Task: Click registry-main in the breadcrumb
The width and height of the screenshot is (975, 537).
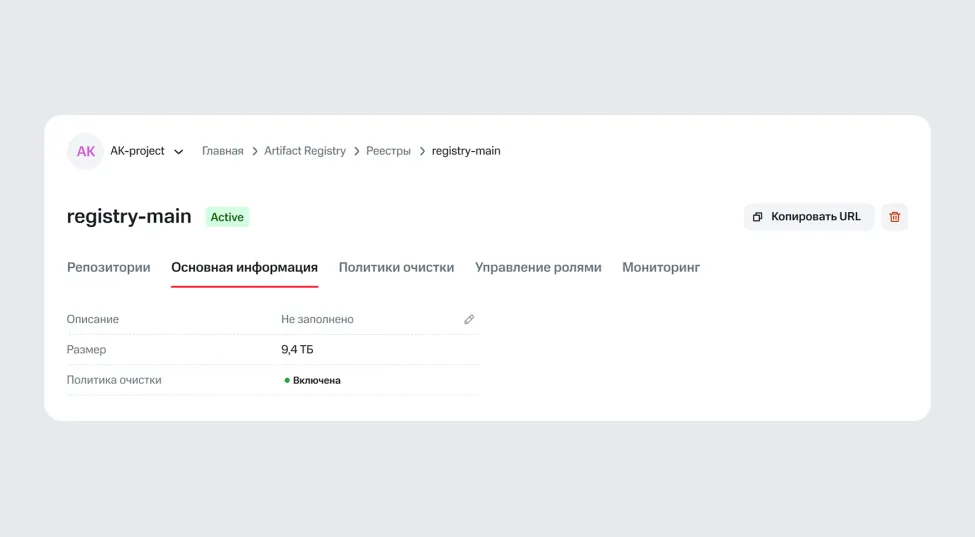Action: point(466,151)
